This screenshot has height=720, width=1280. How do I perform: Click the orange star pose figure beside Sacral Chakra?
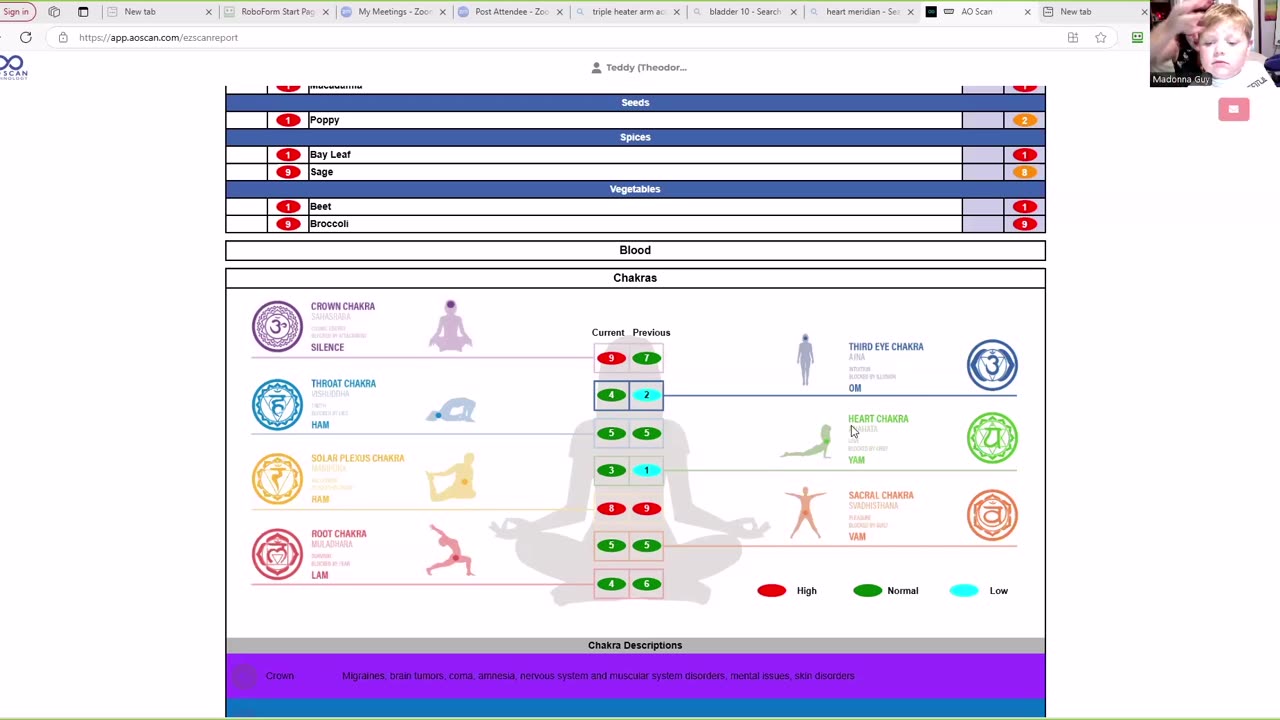[805, 513]
